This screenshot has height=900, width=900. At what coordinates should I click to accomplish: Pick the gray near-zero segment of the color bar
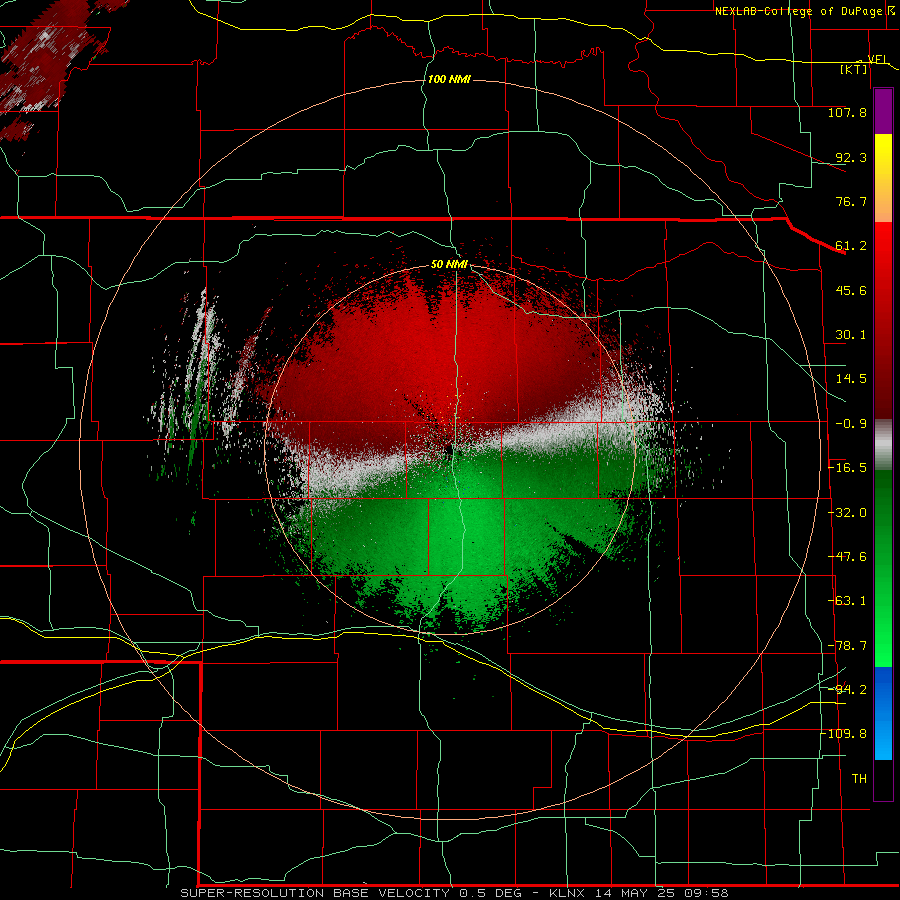pyautogui.click(x=883, y=445)
